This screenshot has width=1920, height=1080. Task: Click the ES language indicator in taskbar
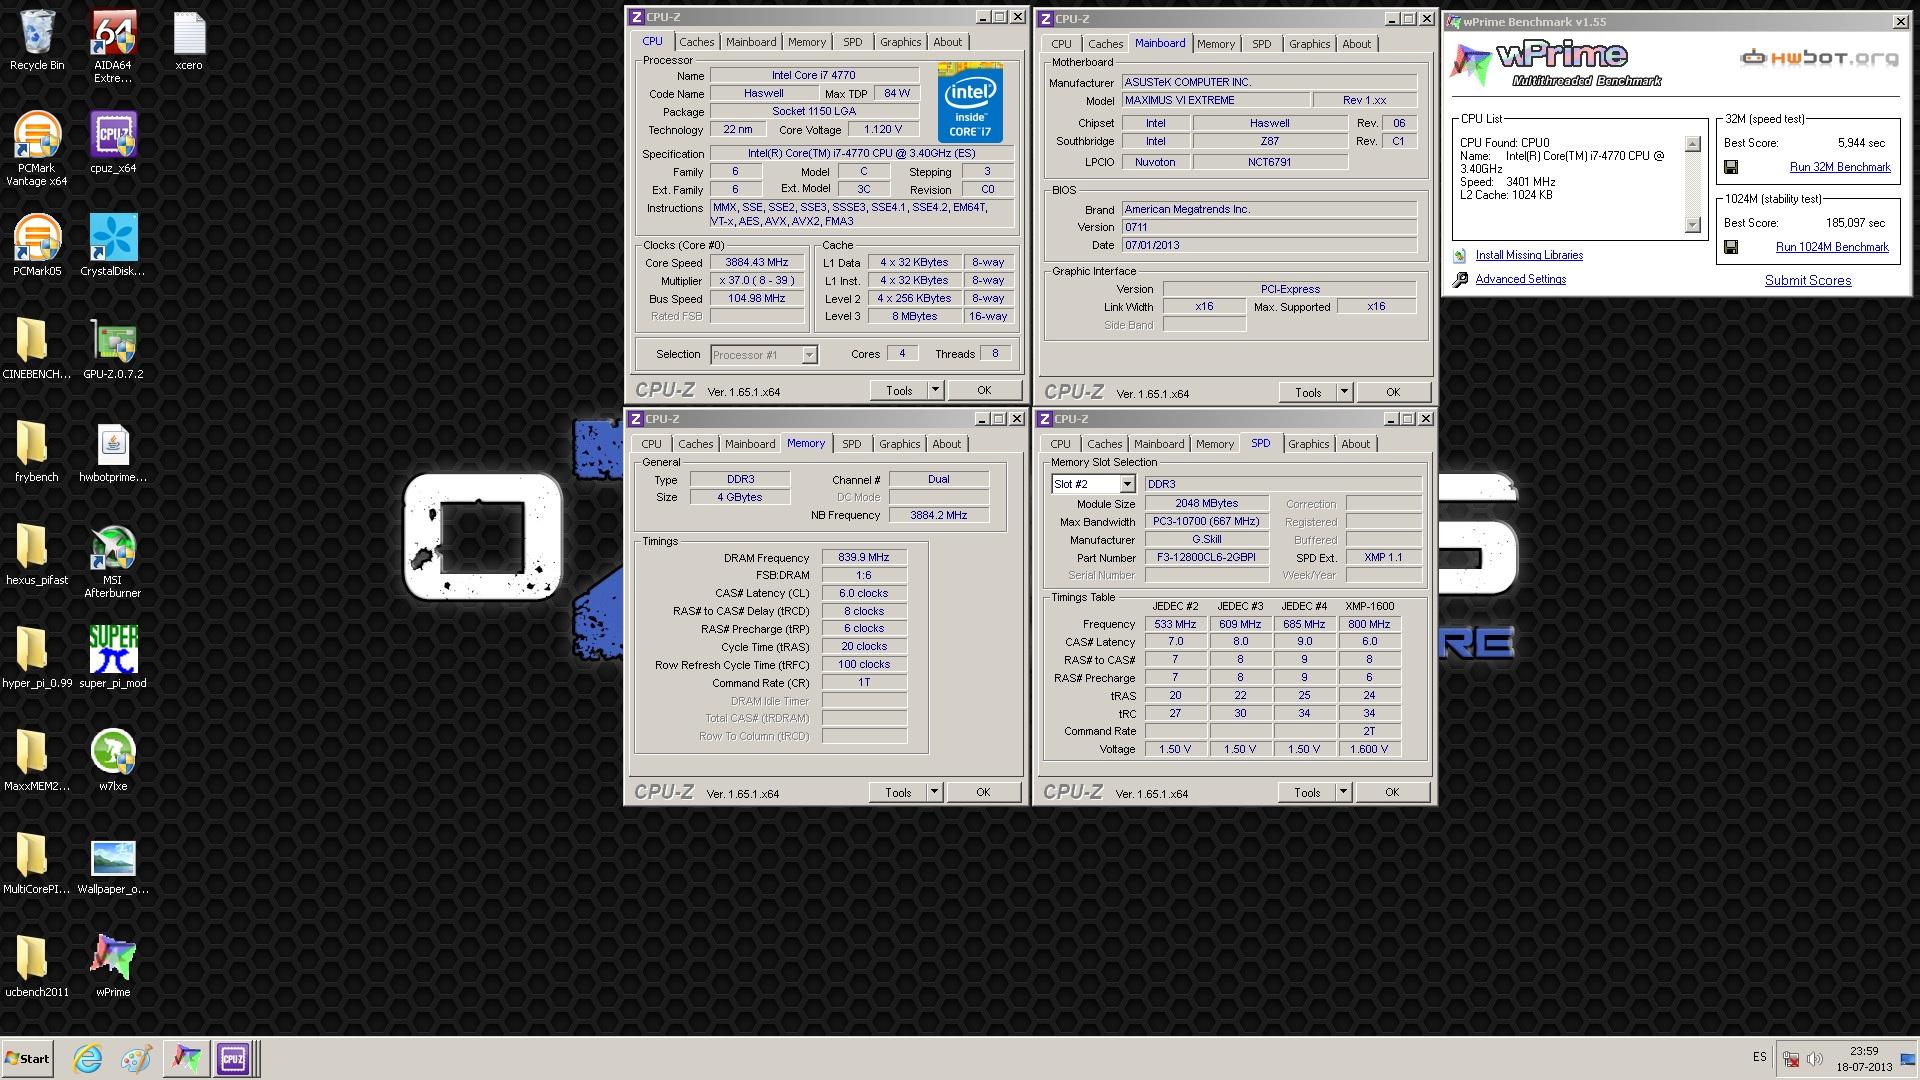(x=1759, y=1057)
